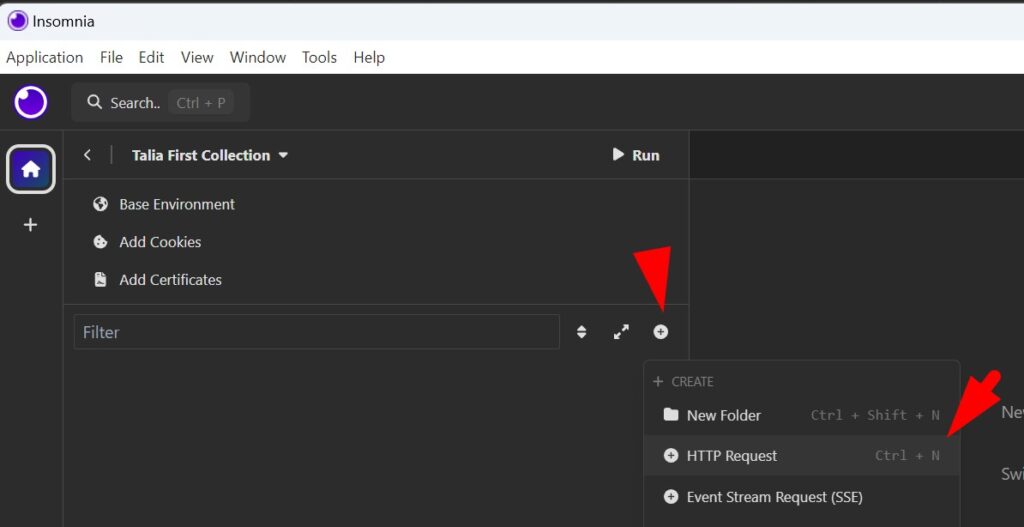The height and width of the screenshot is (527, 1024).
Task: Open the Home dashboard icon
Action: pos(31,169)
